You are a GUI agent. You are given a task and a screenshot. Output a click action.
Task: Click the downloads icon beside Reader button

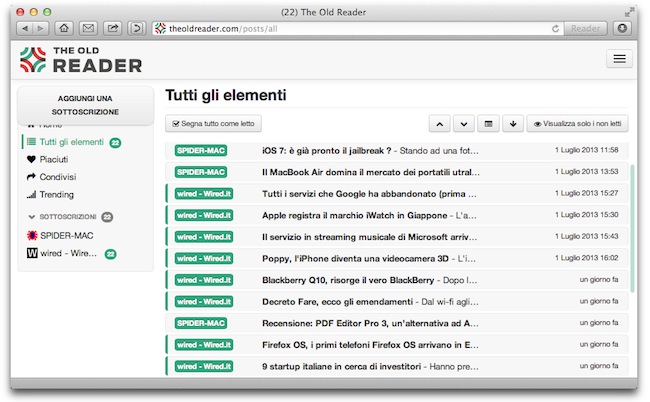pyautogui.click(x=622, y=29)
